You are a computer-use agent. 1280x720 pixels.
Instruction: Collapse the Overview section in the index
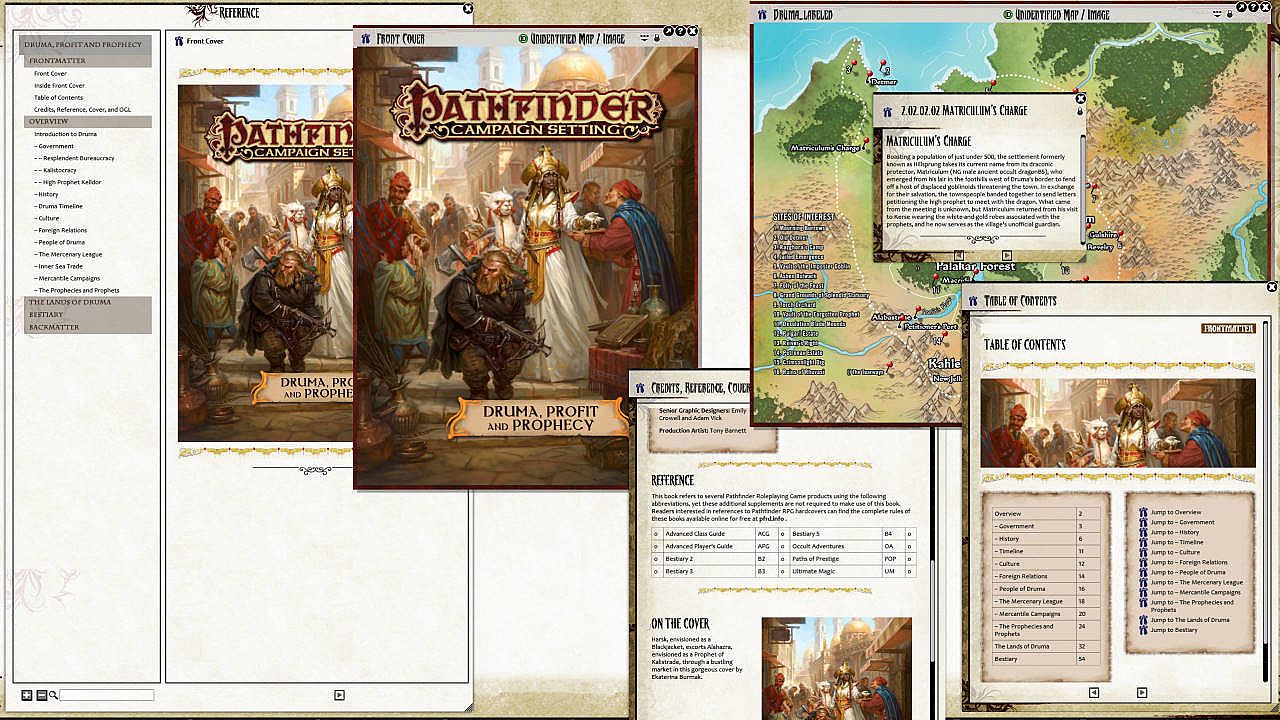[86, 122]
